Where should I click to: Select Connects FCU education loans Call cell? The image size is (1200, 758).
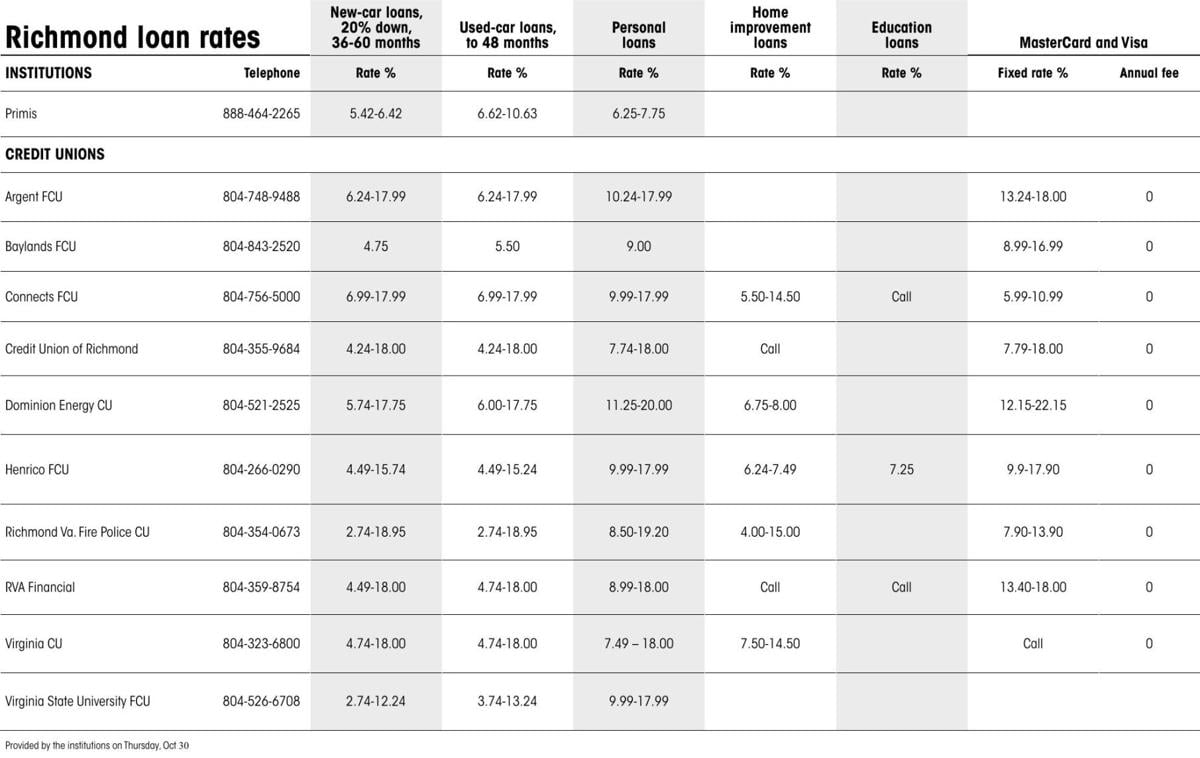tap(901, 297)
